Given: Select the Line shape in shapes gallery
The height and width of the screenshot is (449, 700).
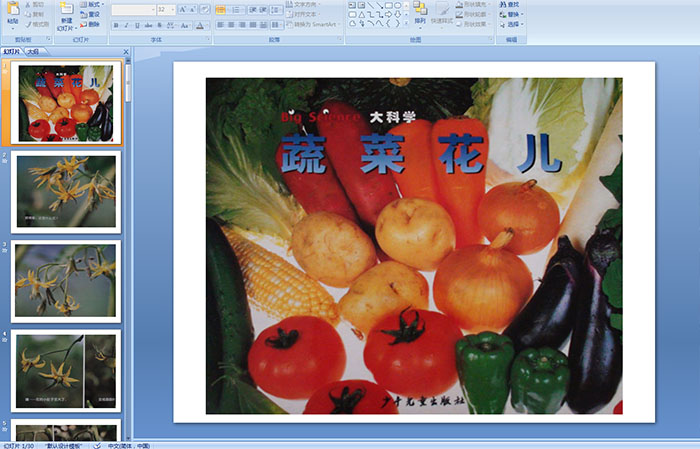Looking at the screenshot, I should [370, 5].
